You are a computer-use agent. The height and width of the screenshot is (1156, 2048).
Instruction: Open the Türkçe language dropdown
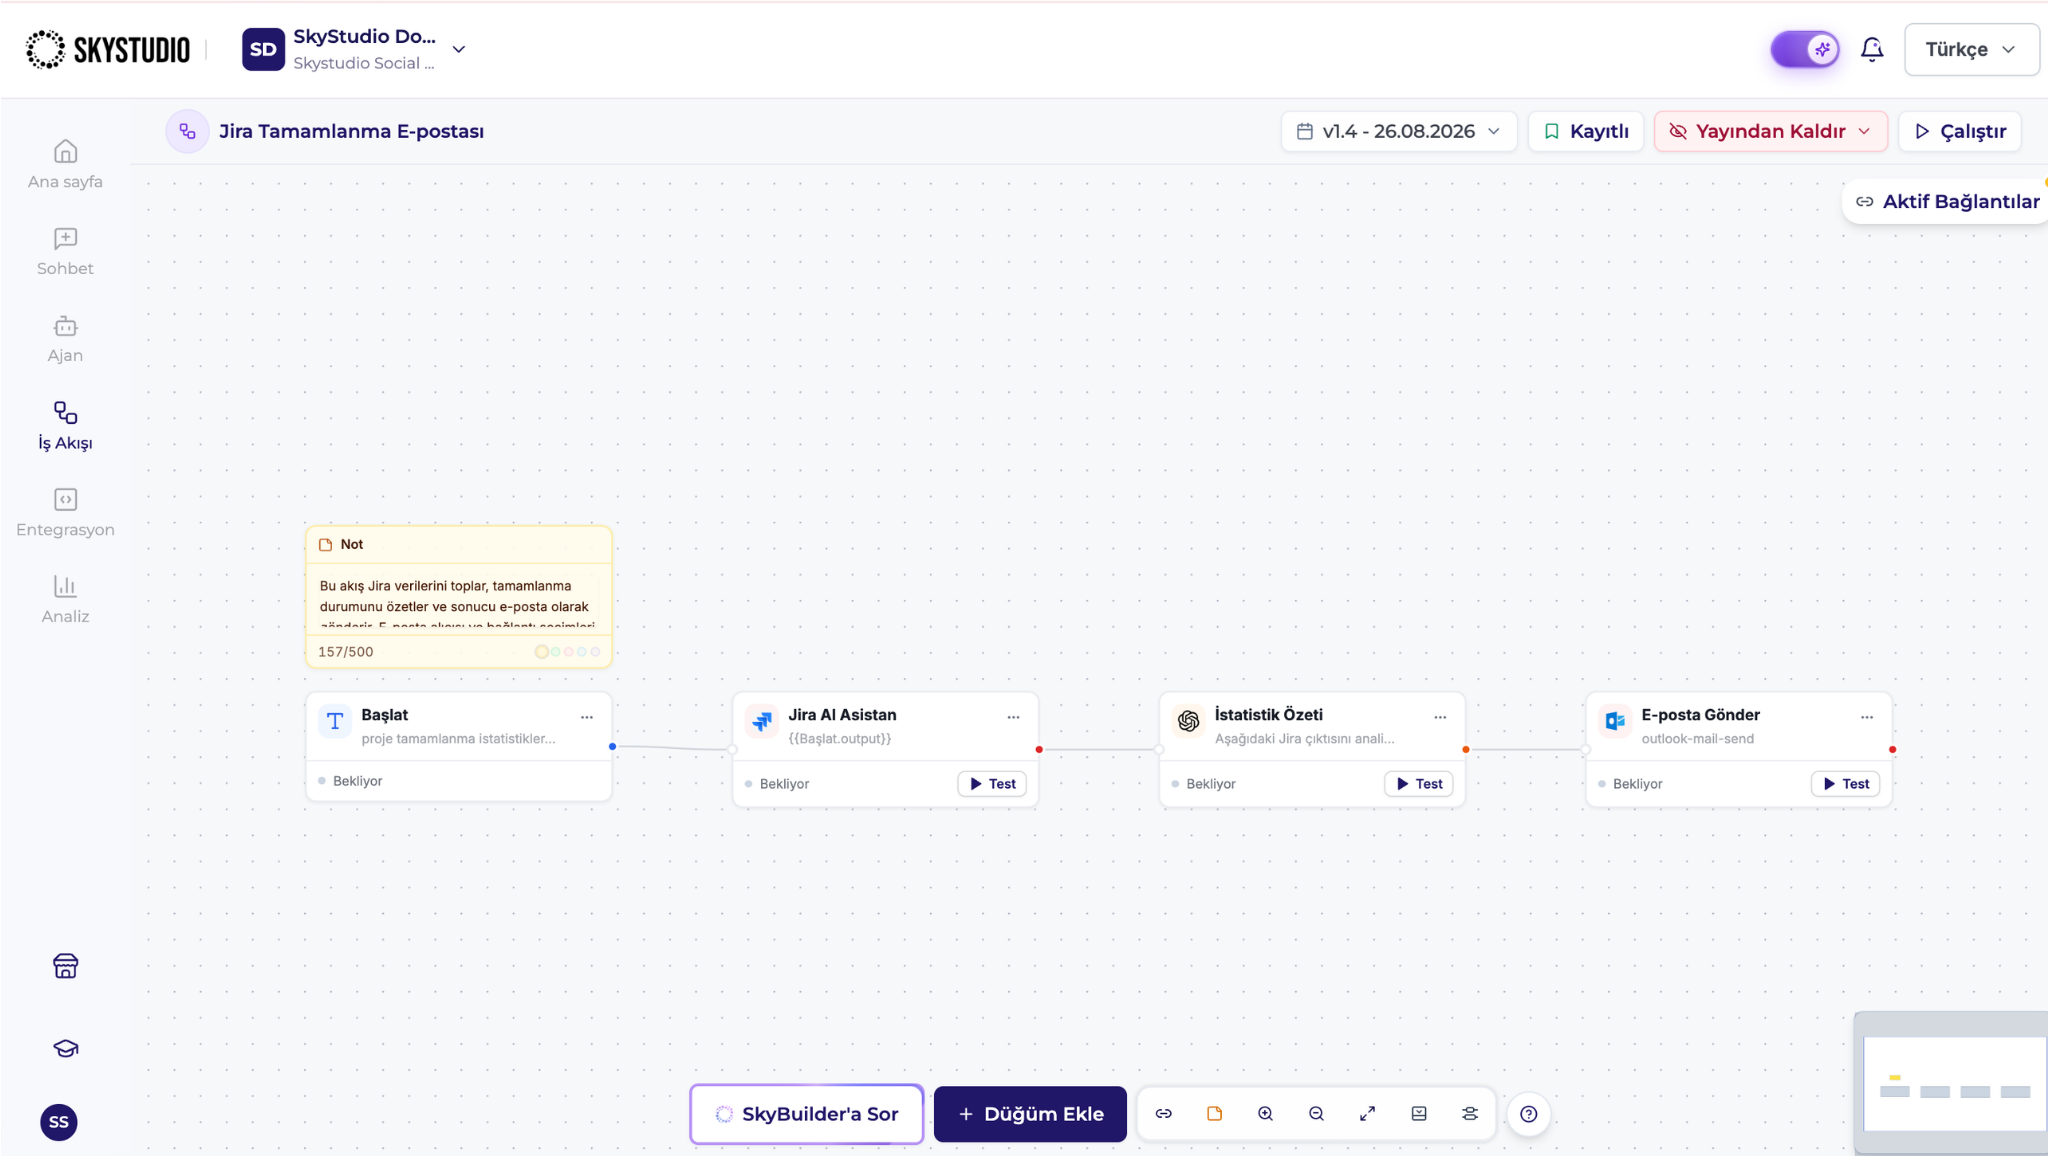[x=1971, y=49]
